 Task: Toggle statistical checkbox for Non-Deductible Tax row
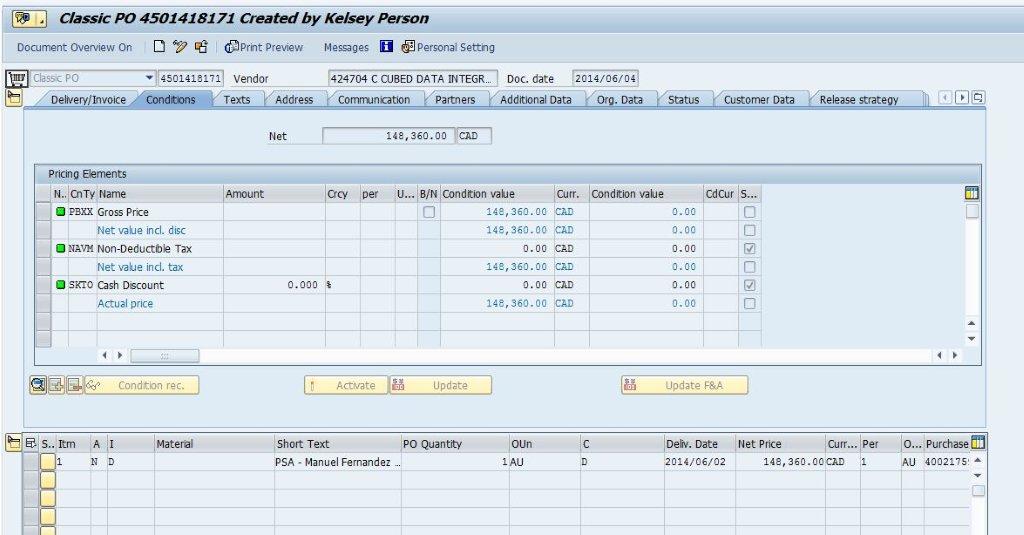749,249
